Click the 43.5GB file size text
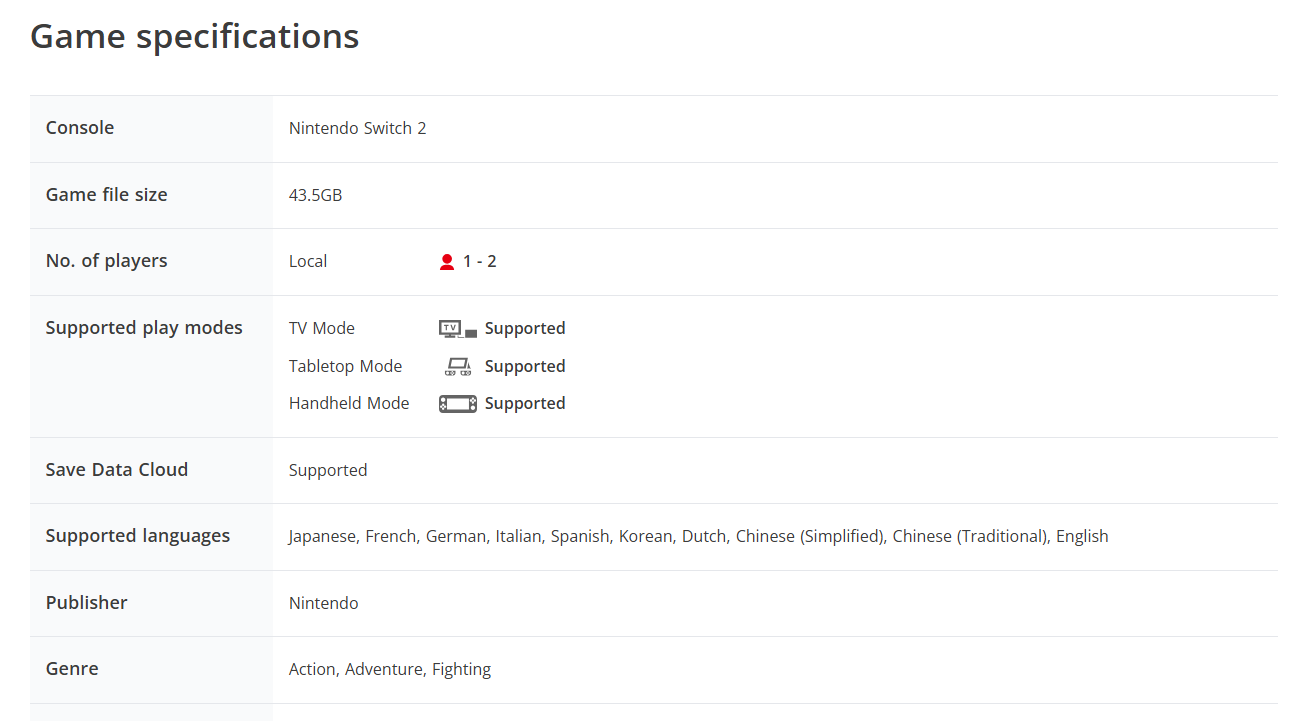 [316, 195]
